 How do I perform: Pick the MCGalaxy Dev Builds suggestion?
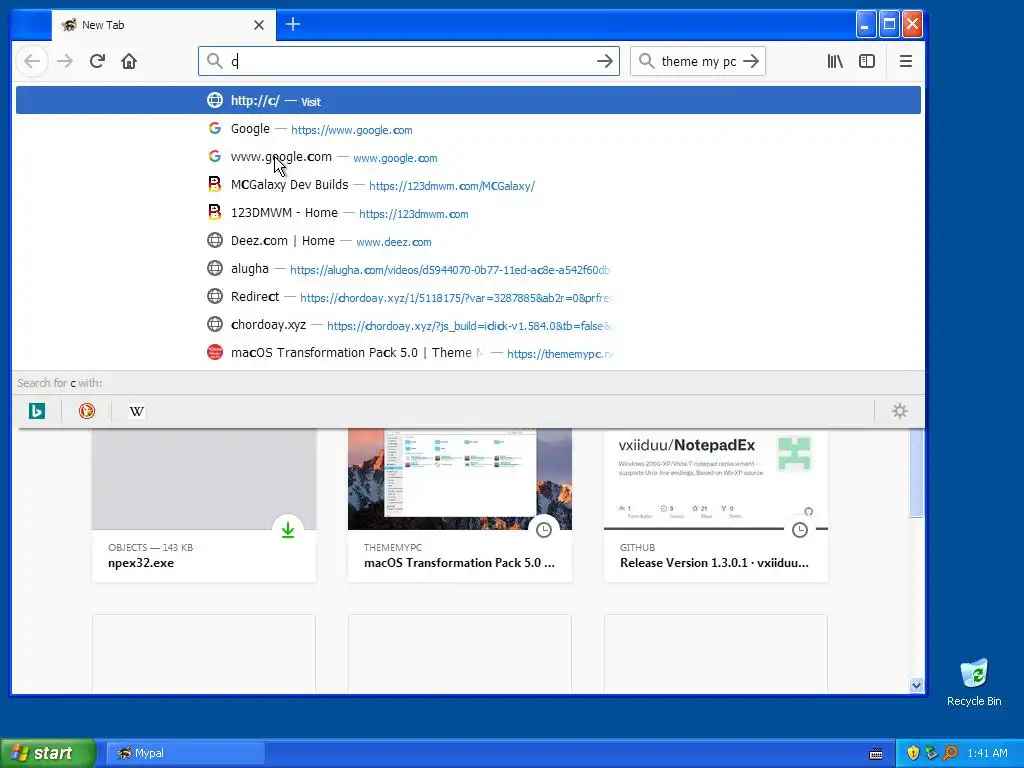coord(468,185)
